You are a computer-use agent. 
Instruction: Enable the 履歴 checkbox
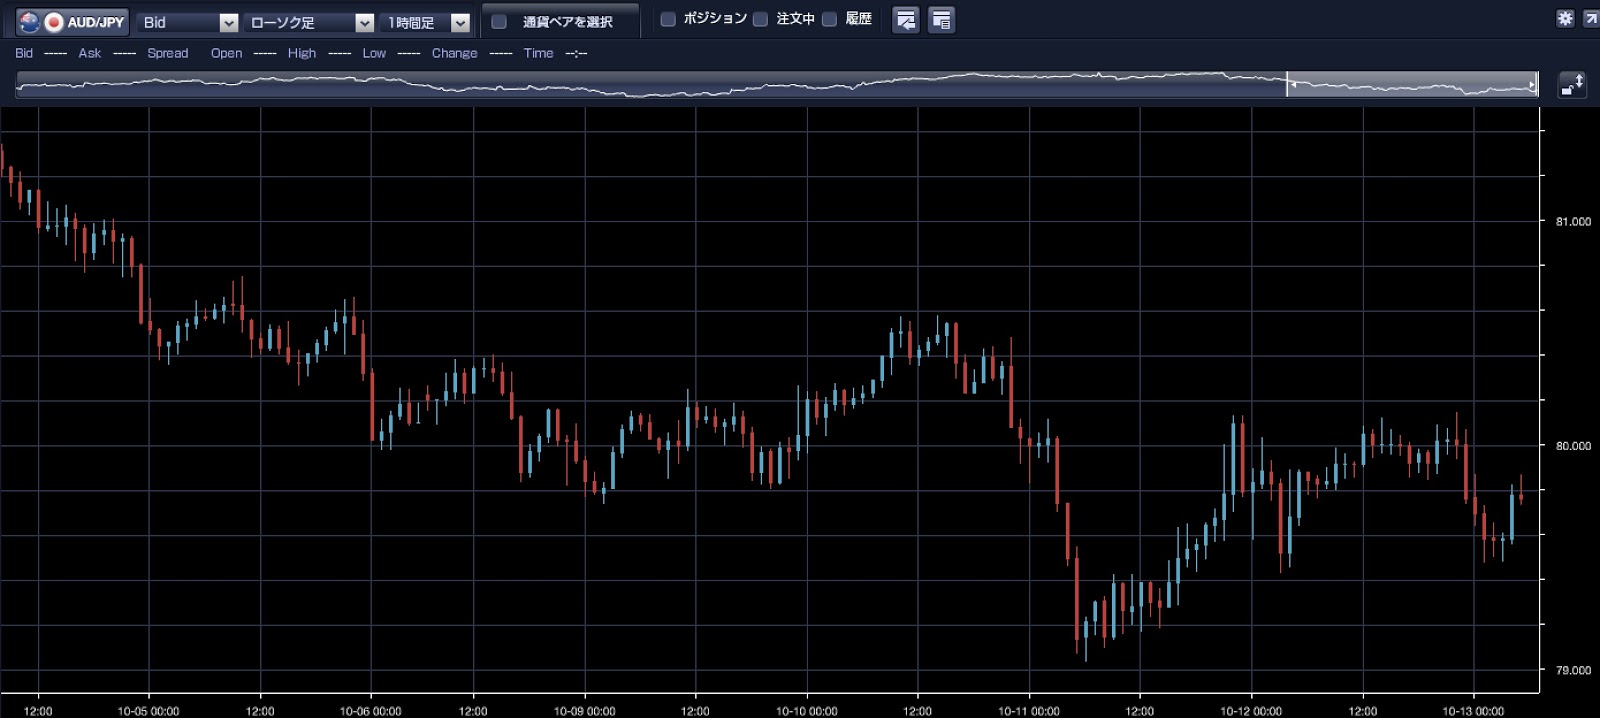(x=829, y=19)
